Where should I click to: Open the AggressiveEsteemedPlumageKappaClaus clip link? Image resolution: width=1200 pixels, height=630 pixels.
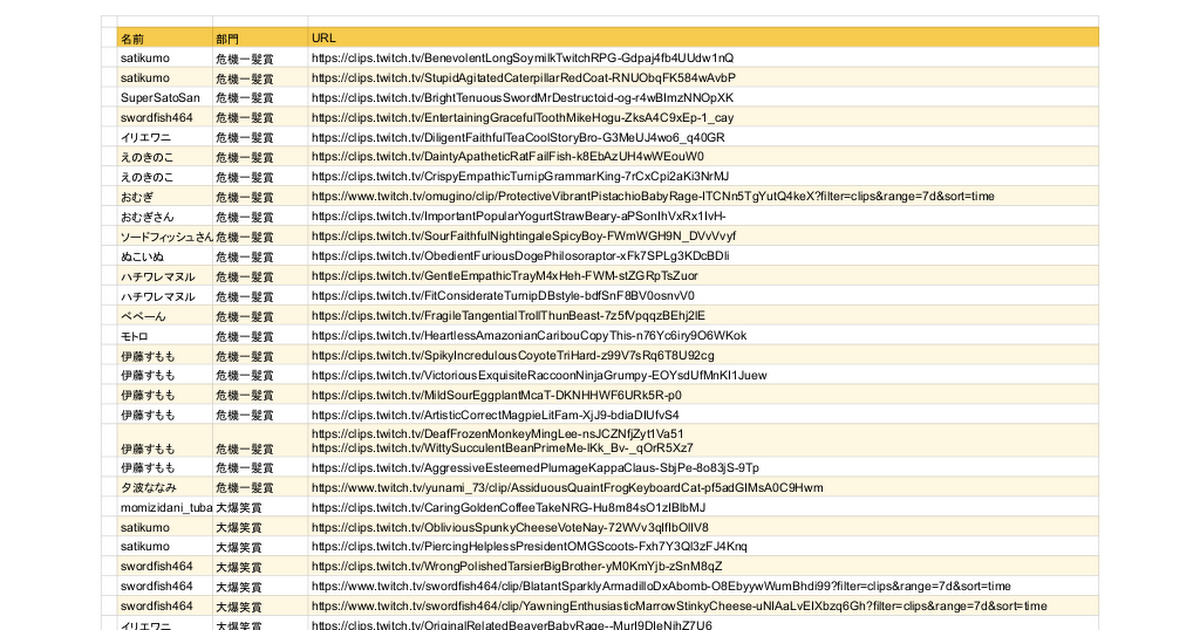point(535,468)
